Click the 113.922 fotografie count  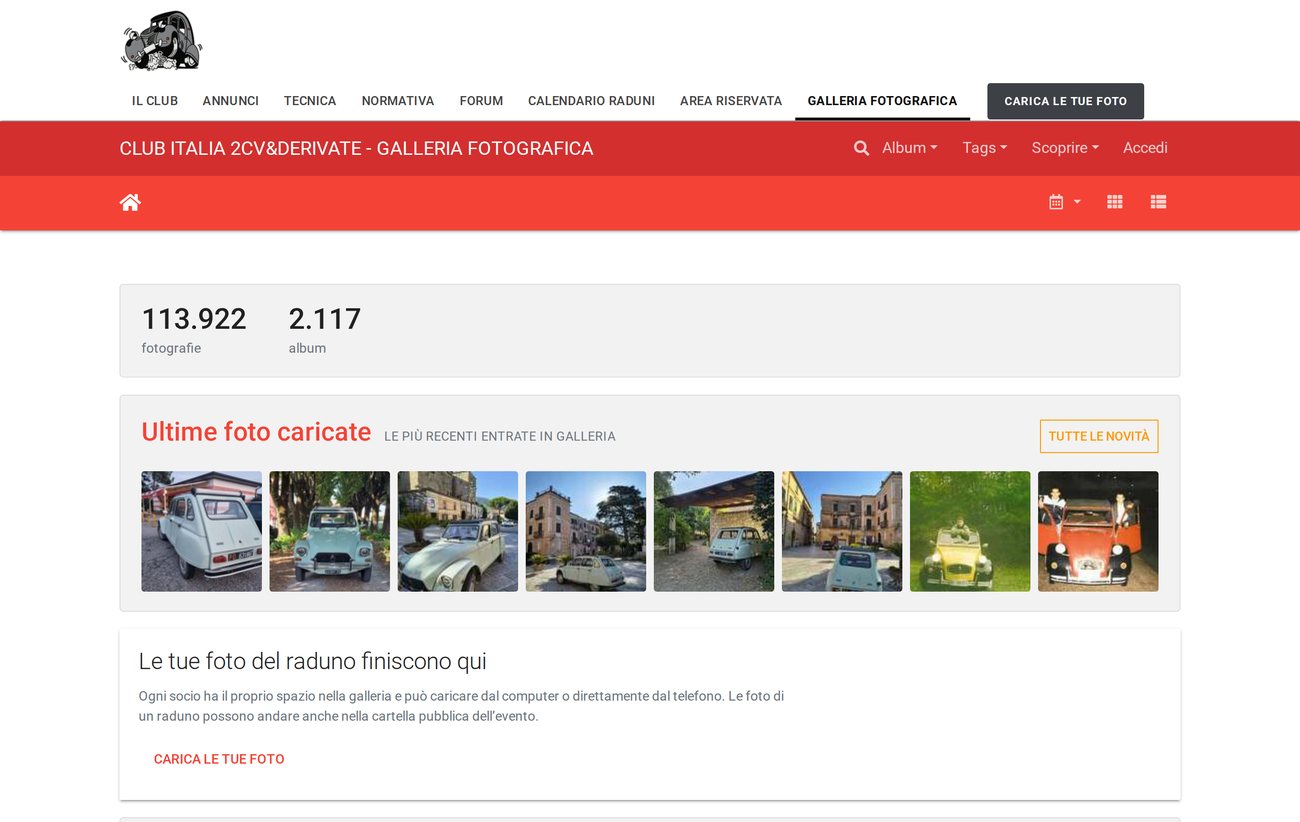tap(194, 330)
